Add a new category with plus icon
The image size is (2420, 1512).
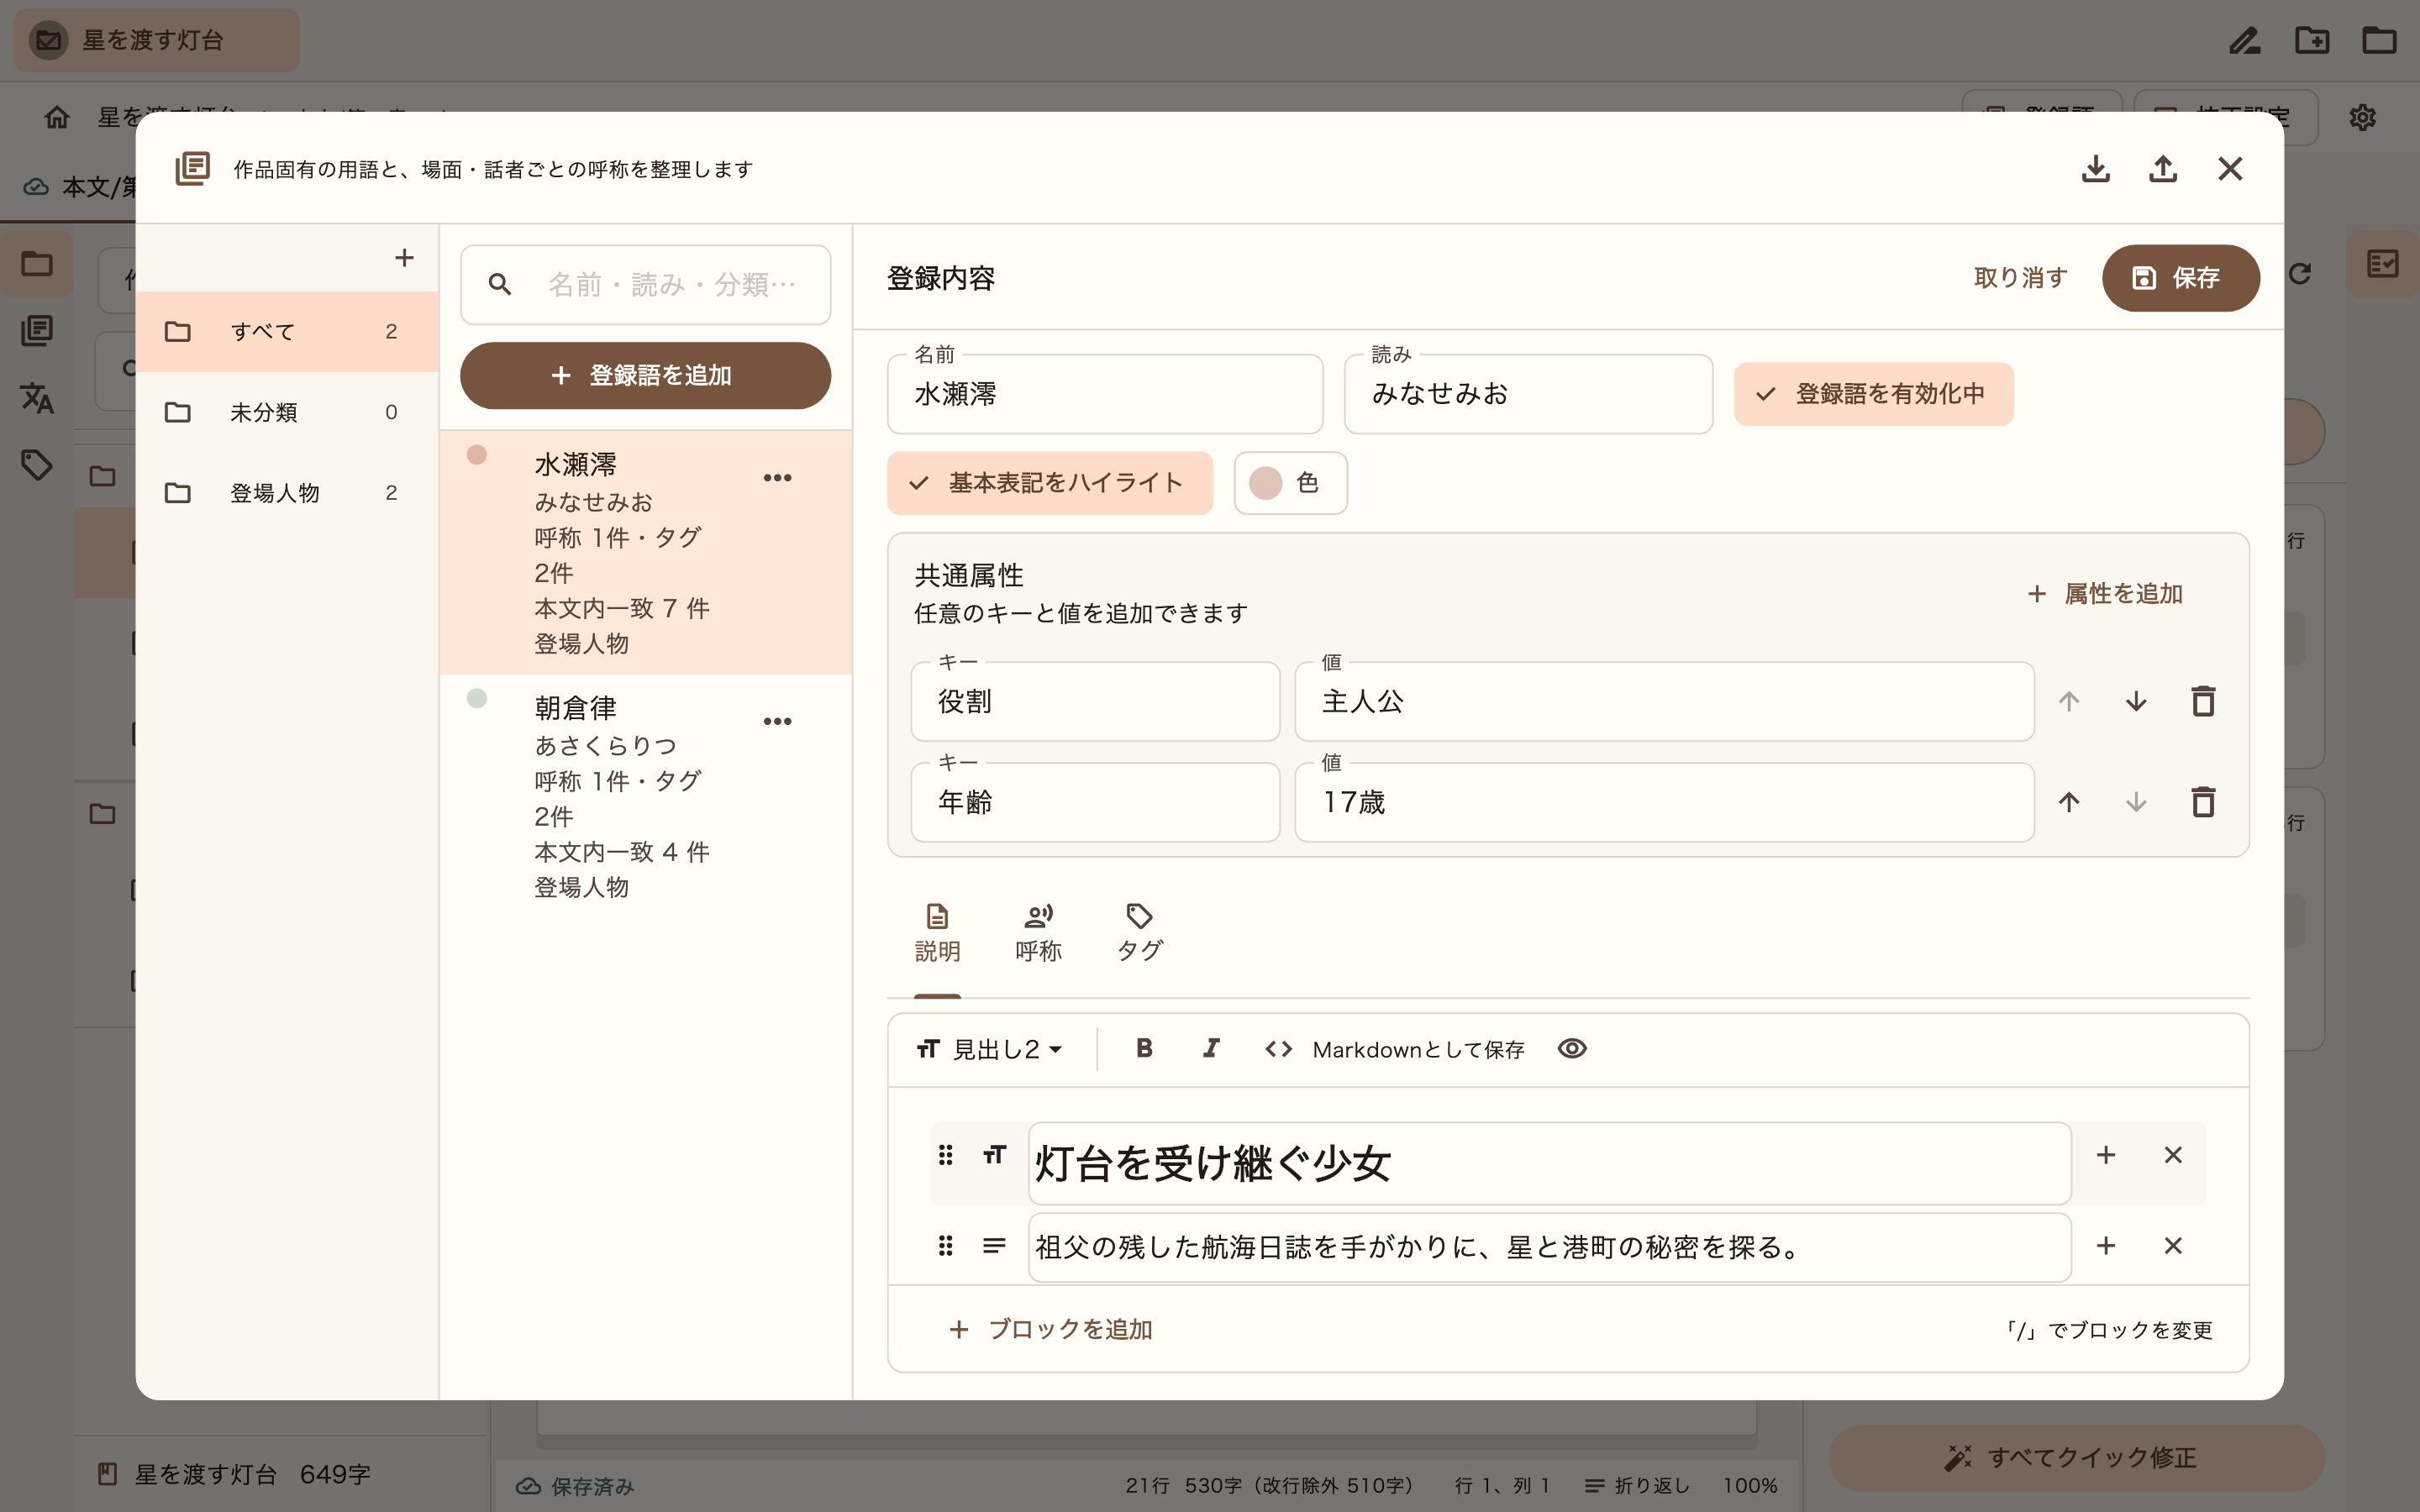(404, 258)
